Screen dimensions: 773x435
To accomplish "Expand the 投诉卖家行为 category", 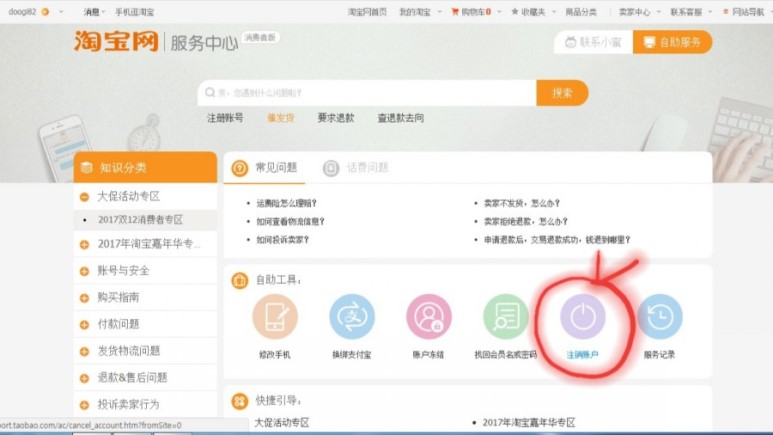I will pyautogui.click(x=84, y=405).
